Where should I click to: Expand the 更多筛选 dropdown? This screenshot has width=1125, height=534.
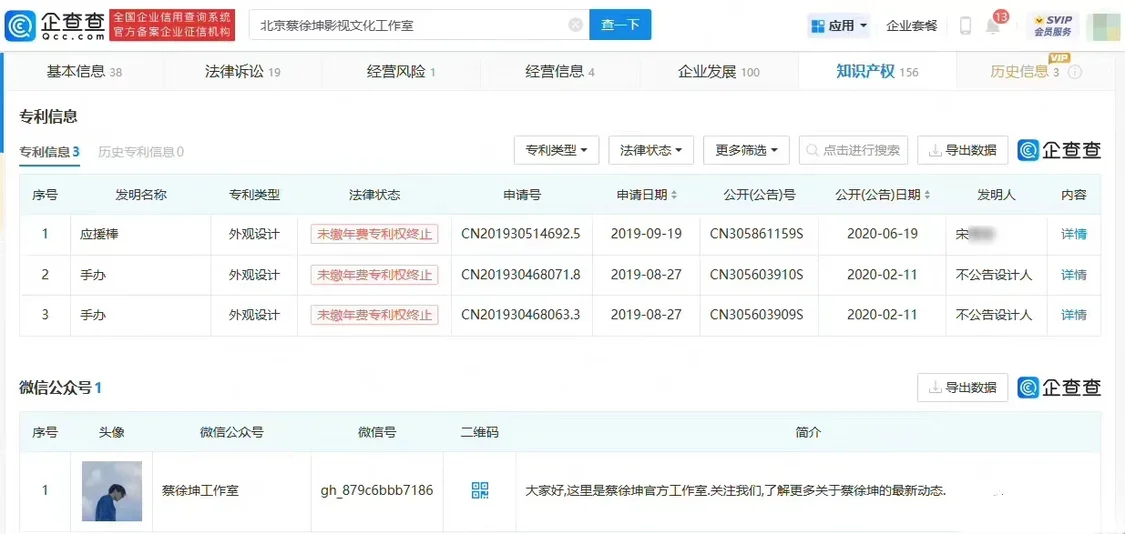tap(746, 150)
